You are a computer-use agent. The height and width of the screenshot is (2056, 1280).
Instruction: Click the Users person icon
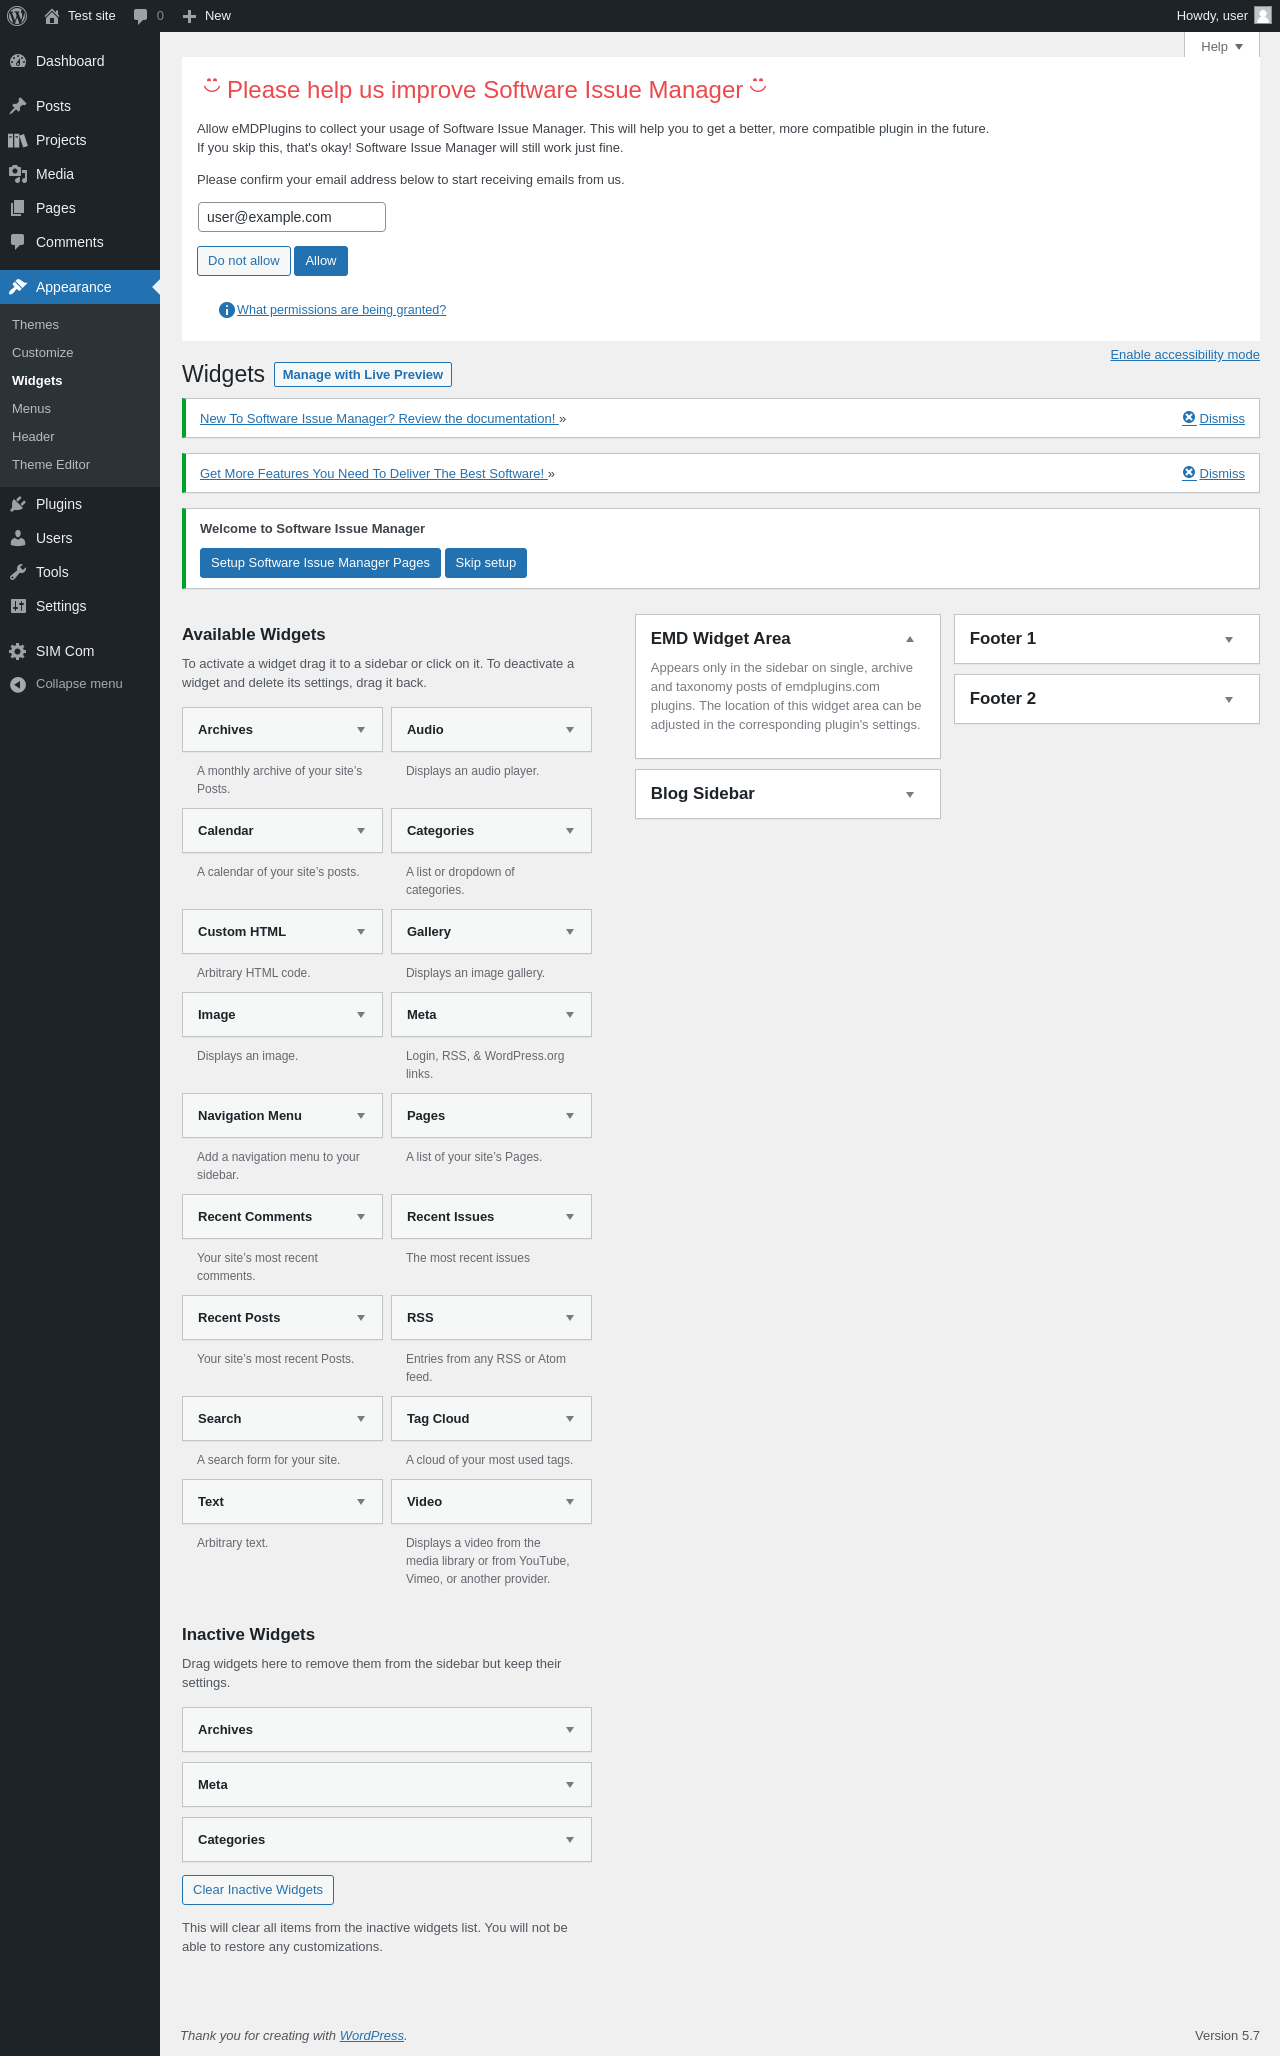18,538
